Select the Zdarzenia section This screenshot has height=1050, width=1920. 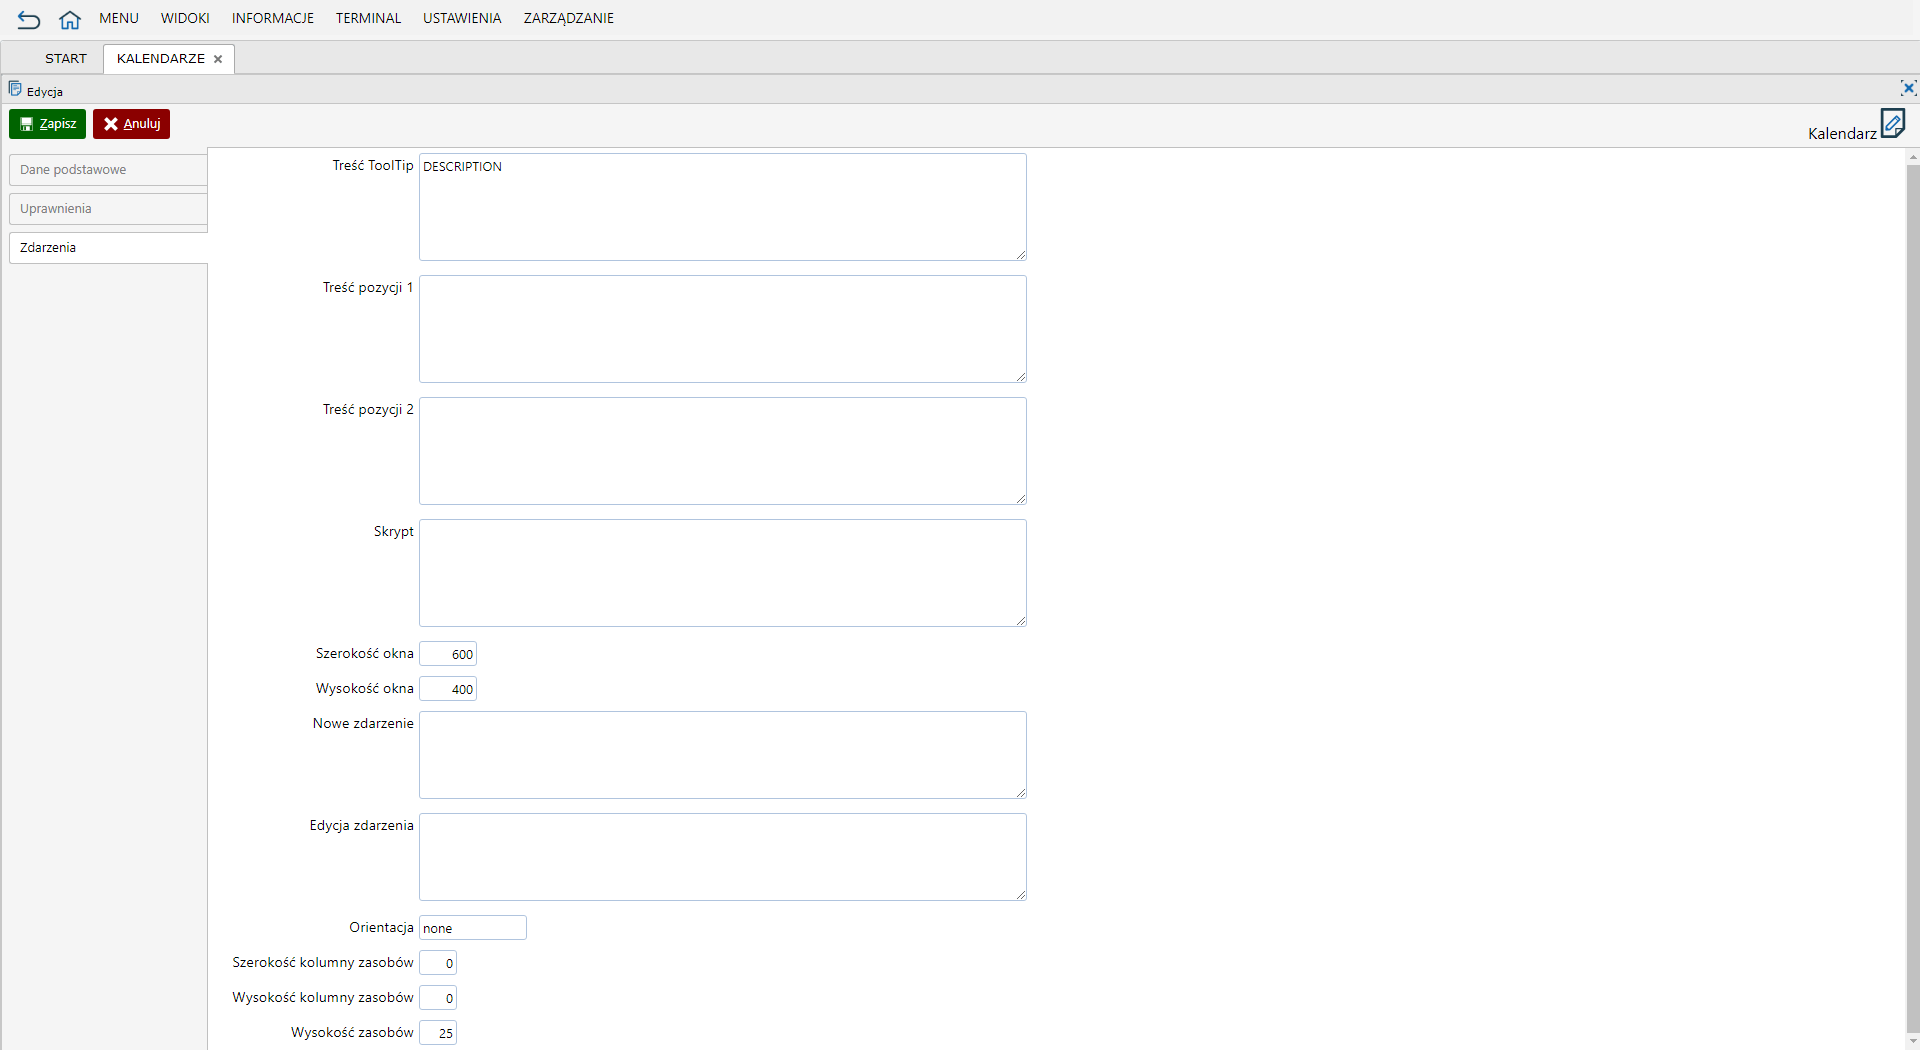pos(108,248)
